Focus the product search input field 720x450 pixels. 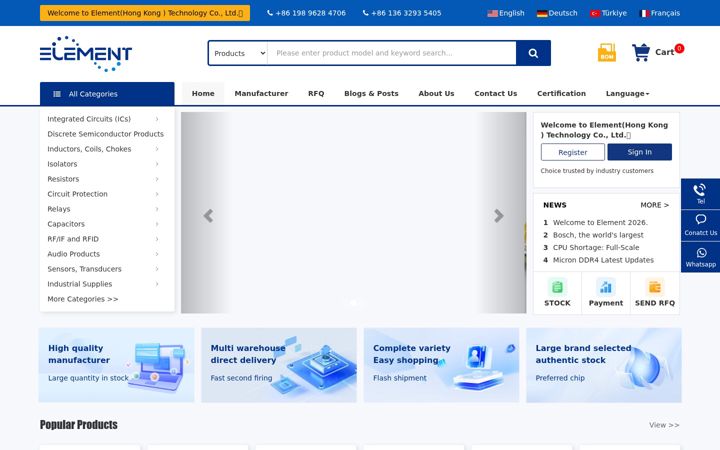coord(392,53)
